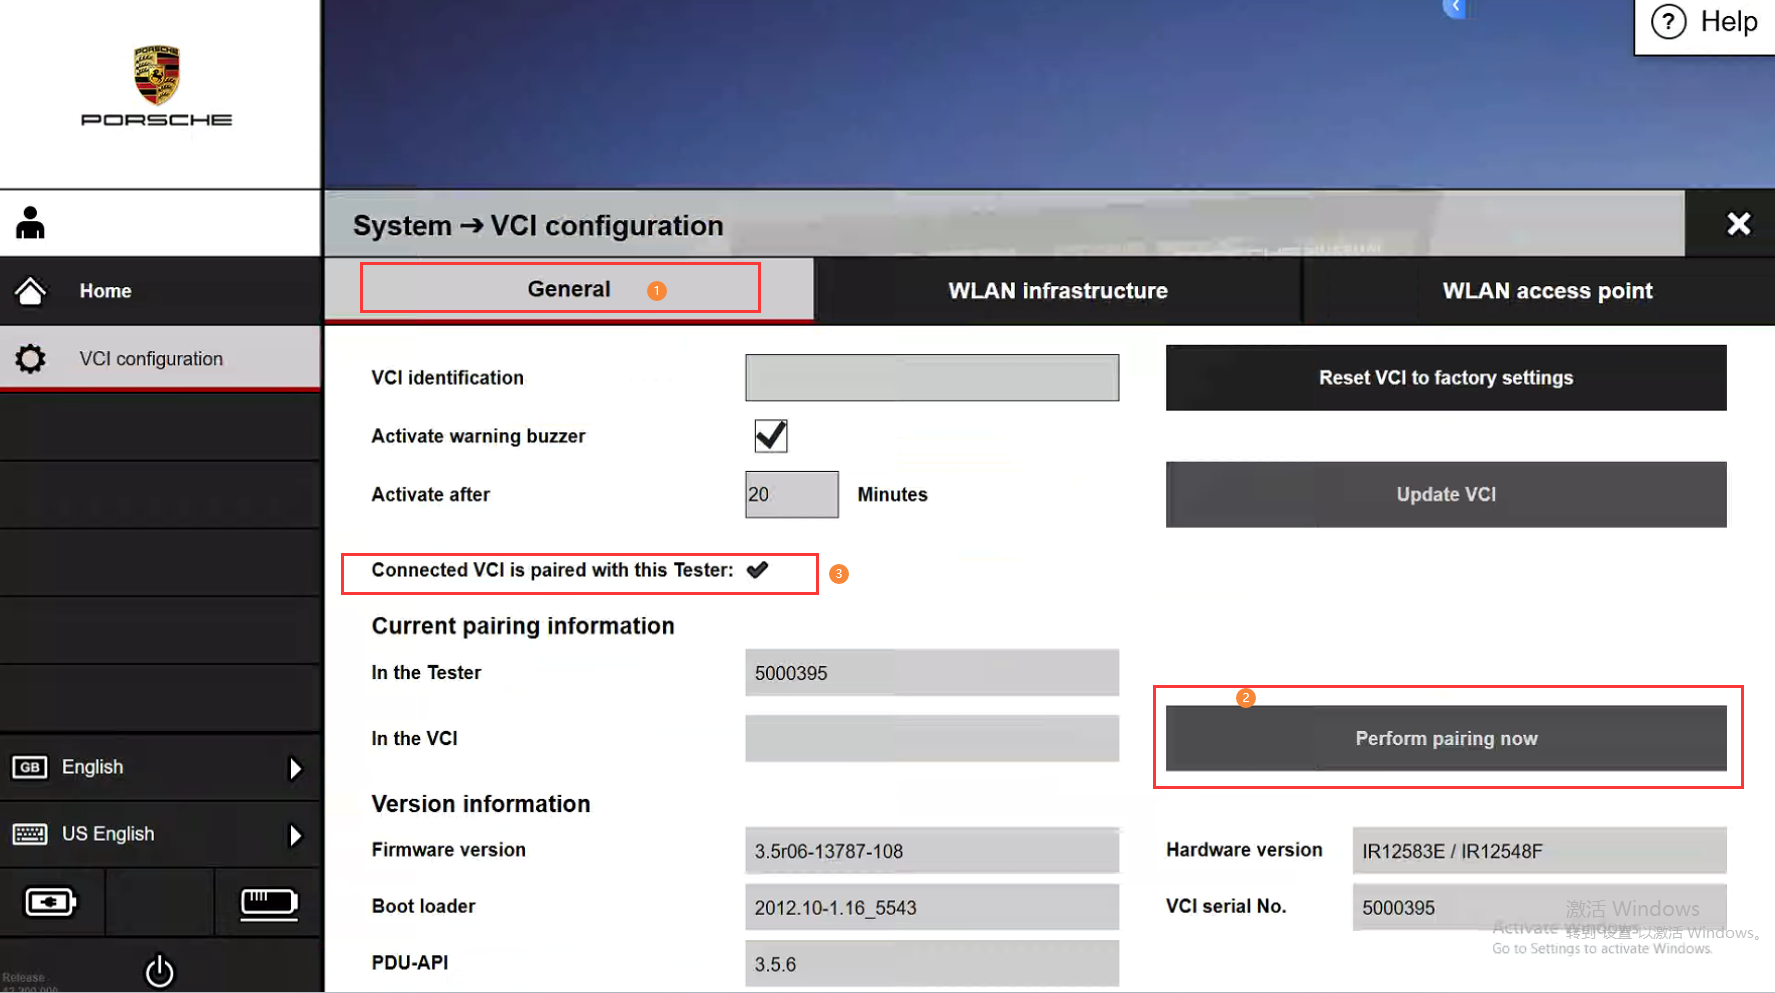This screenshot has width=1775, height=993.
Task: Click the VCI connection device icon
Action: tap(268, 903)
